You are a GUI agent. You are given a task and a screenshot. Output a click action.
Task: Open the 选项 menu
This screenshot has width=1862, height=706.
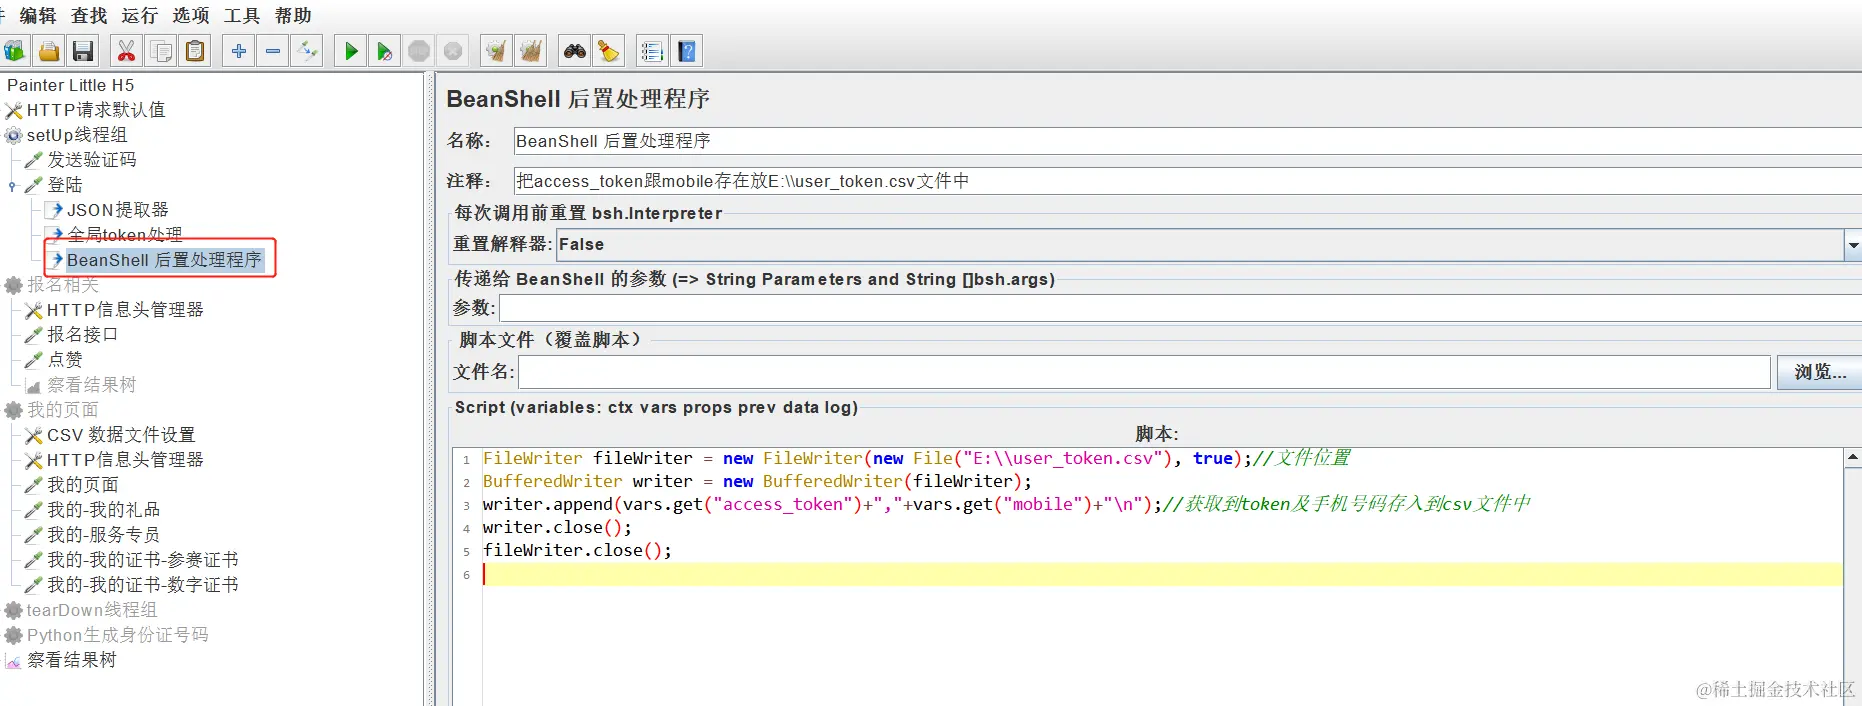[191, 15]
